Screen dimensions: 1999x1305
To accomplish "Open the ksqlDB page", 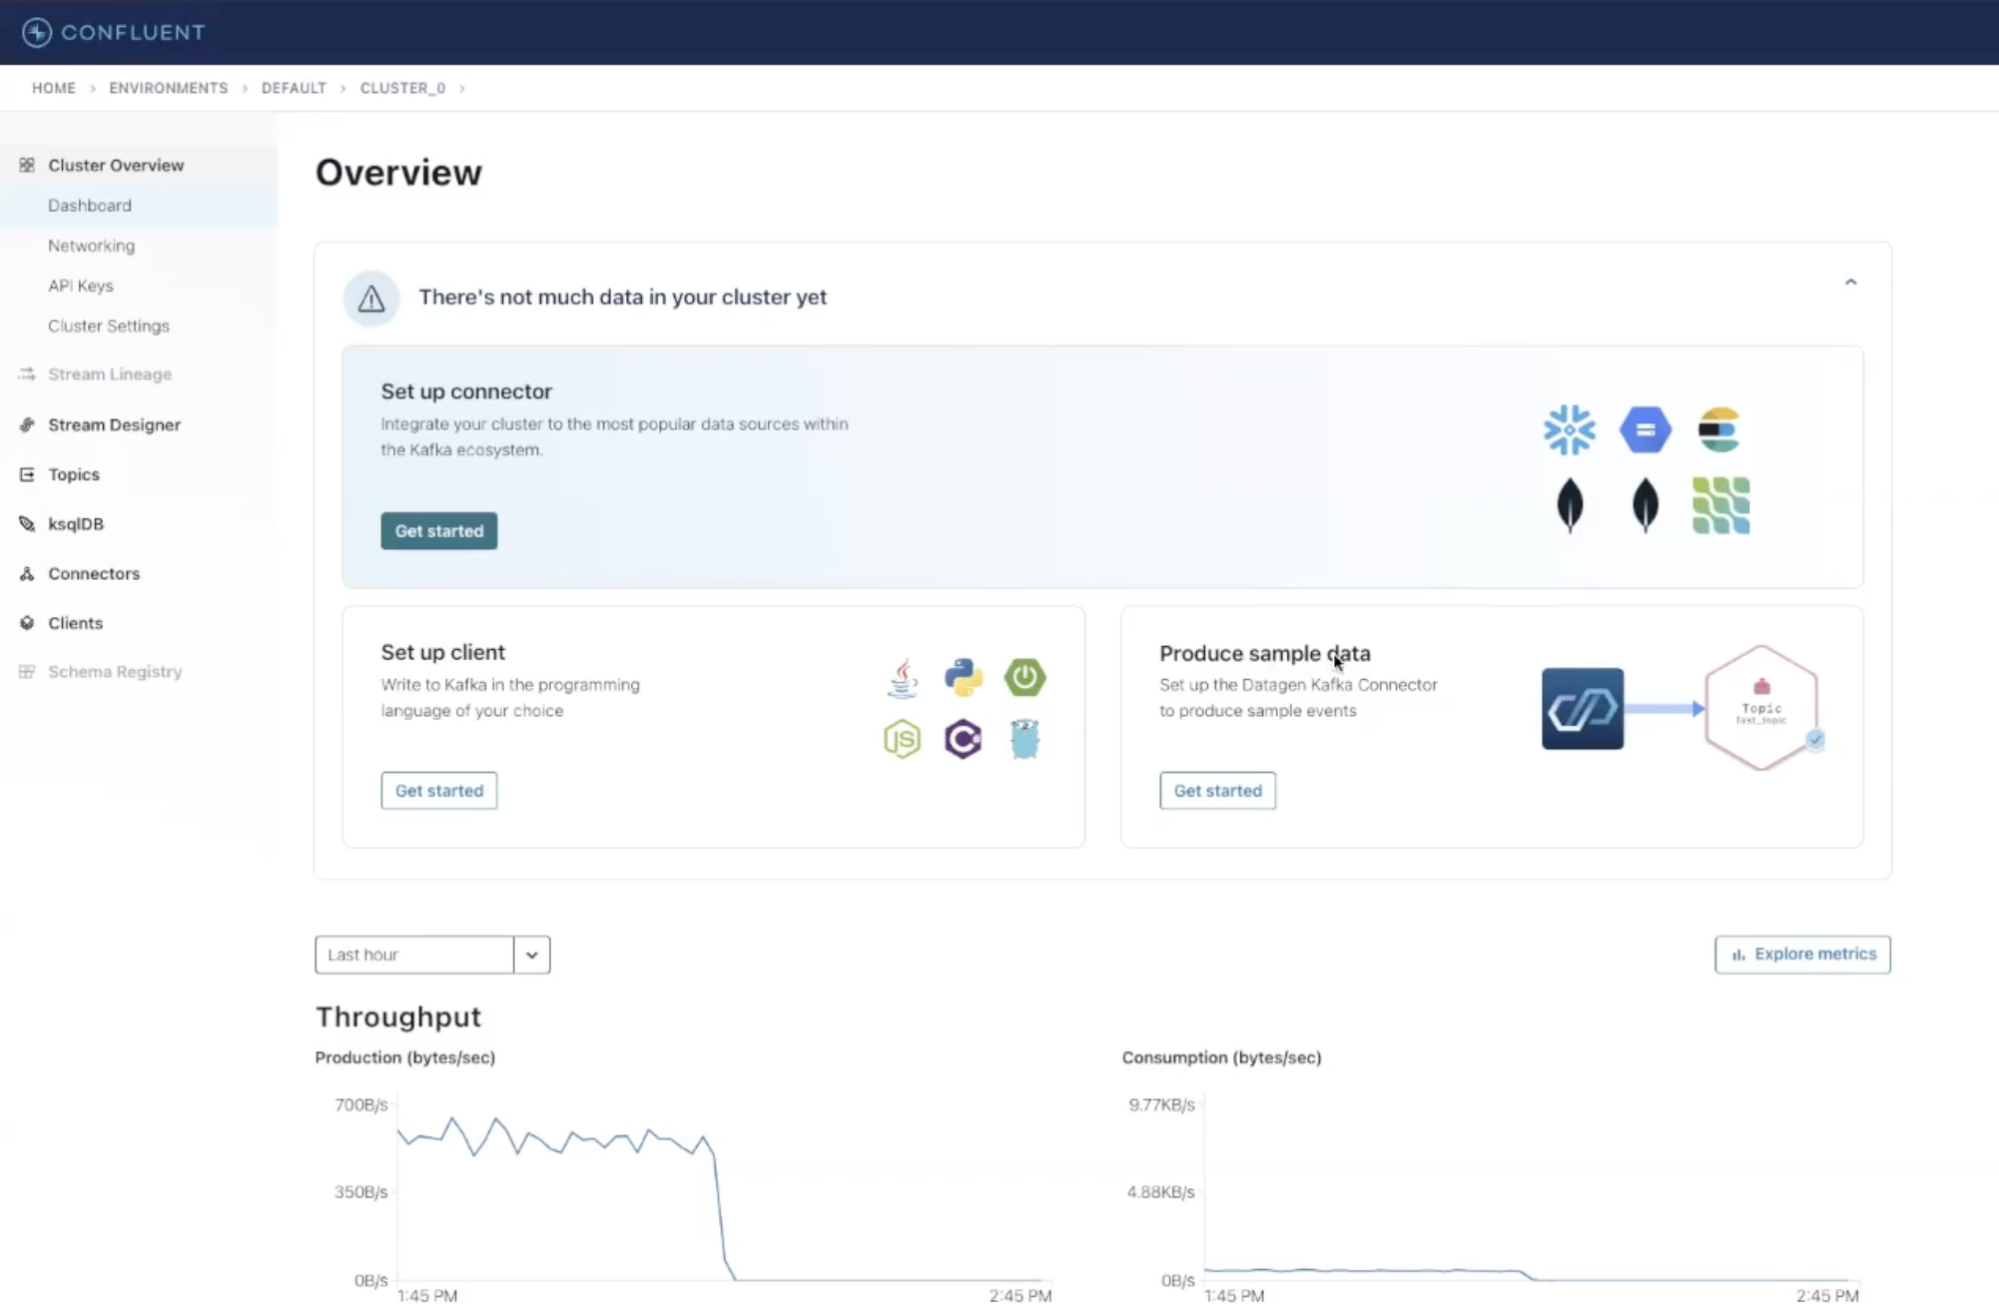I will pos(76,524).
